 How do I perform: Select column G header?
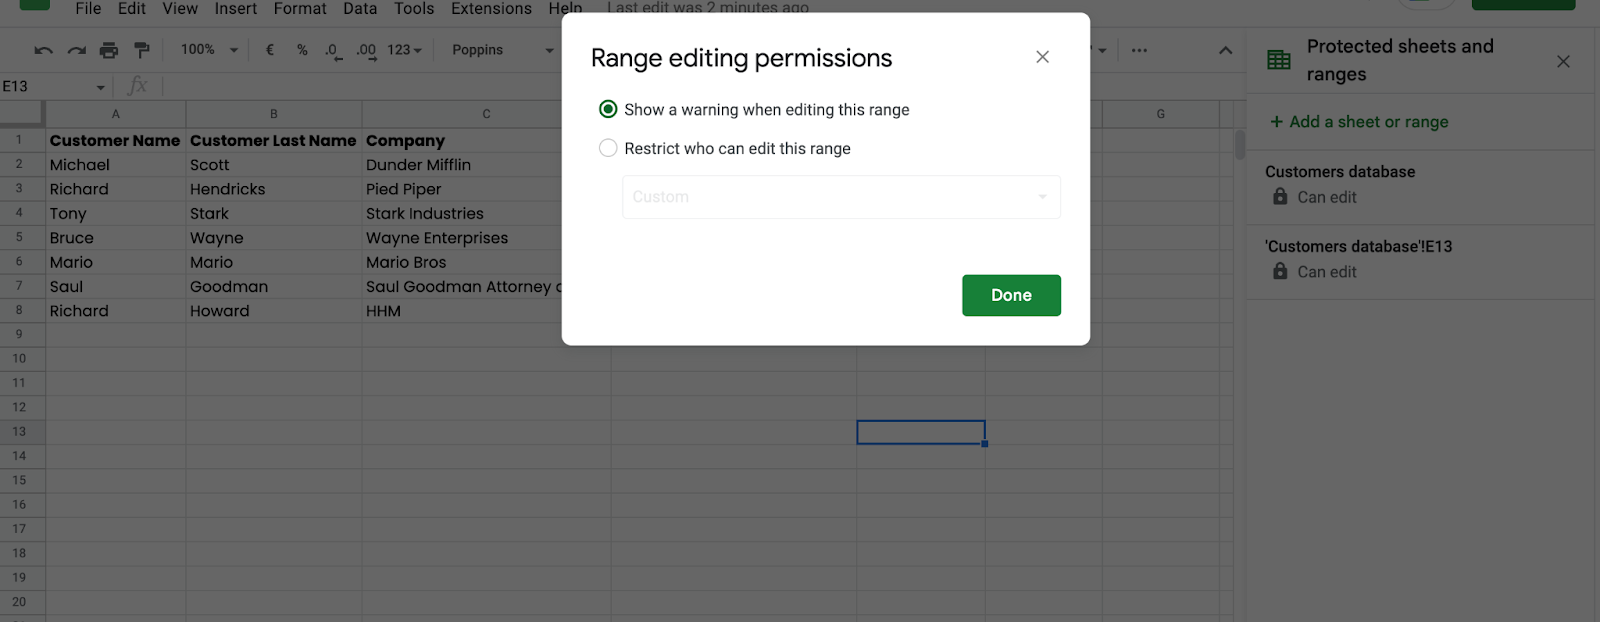(1161, 114)
